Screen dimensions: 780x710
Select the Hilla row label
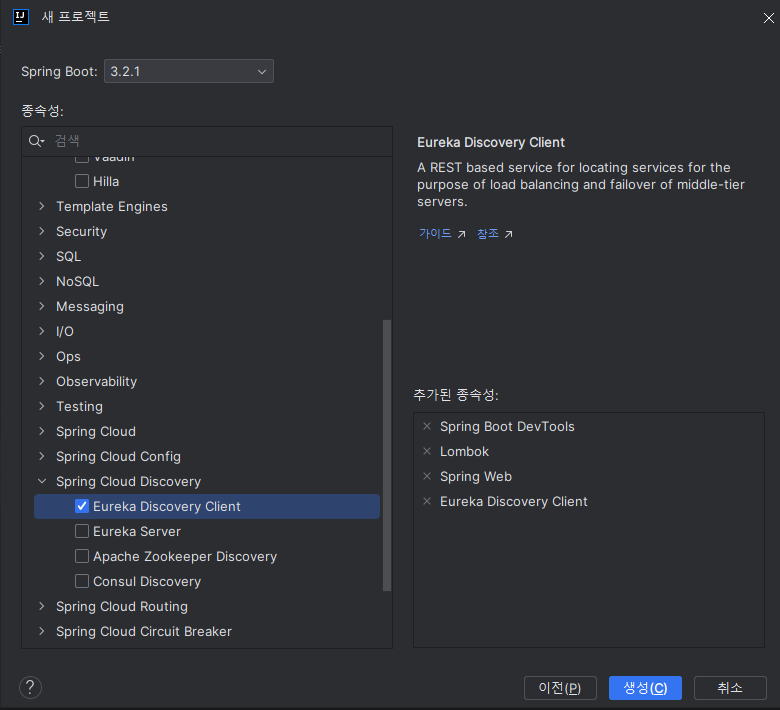click(106, 182)
